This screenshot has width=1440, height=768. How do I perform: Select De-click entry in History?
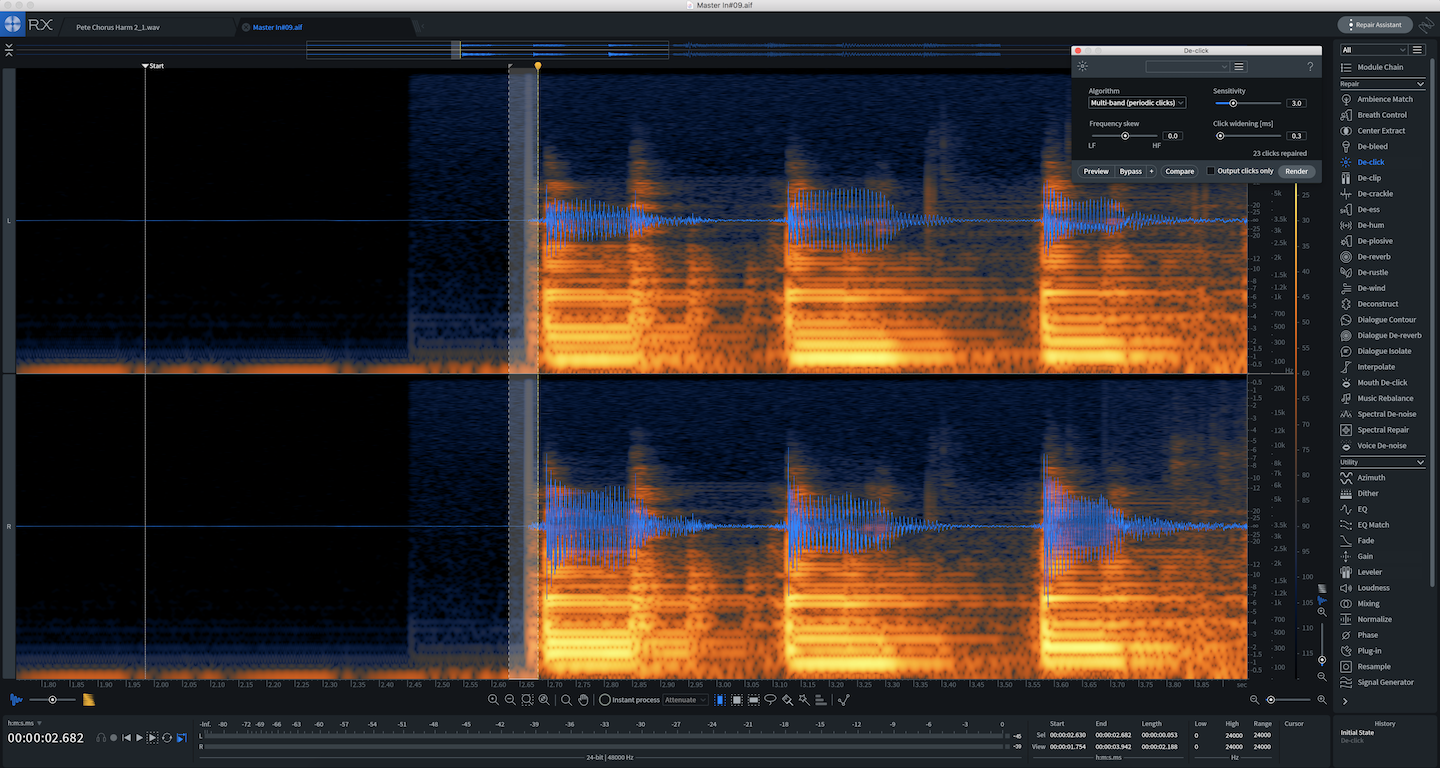click(1352, 741)
